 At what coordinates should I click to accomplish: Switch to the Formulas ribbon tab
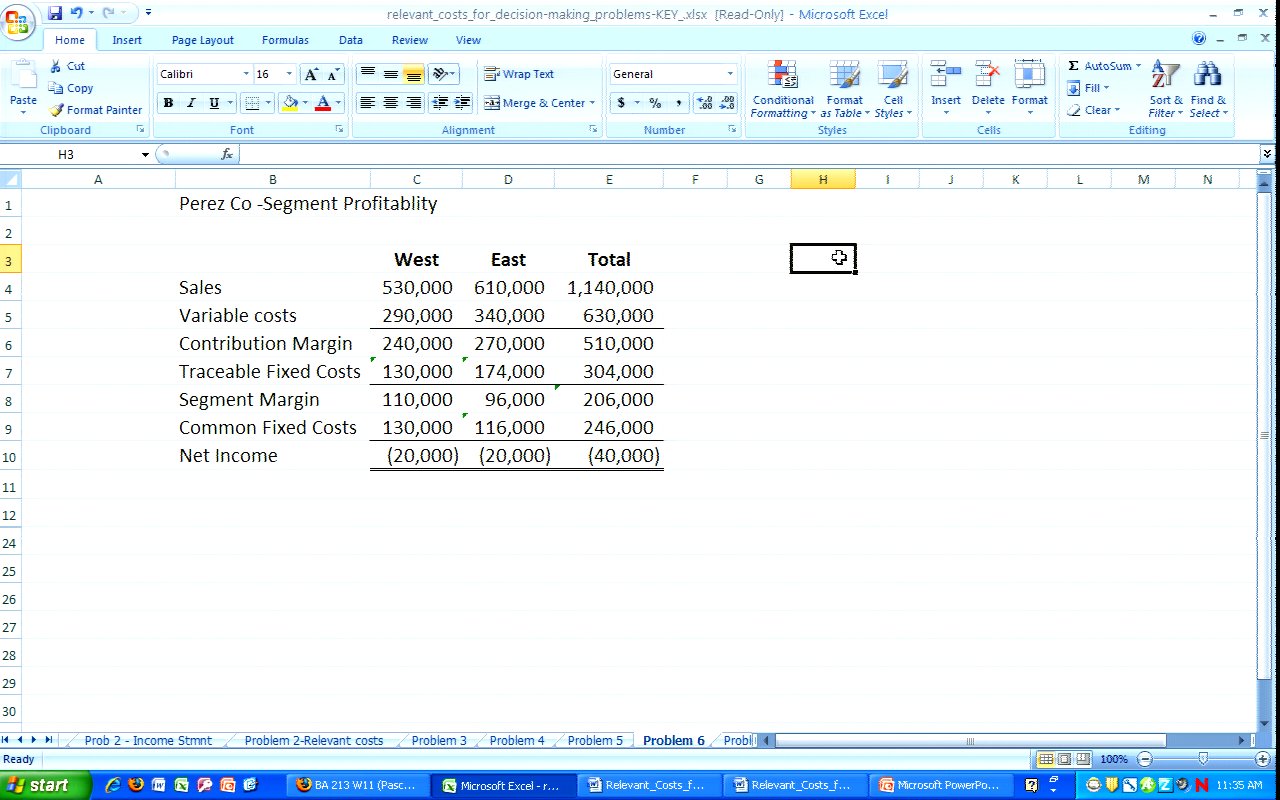285,40
